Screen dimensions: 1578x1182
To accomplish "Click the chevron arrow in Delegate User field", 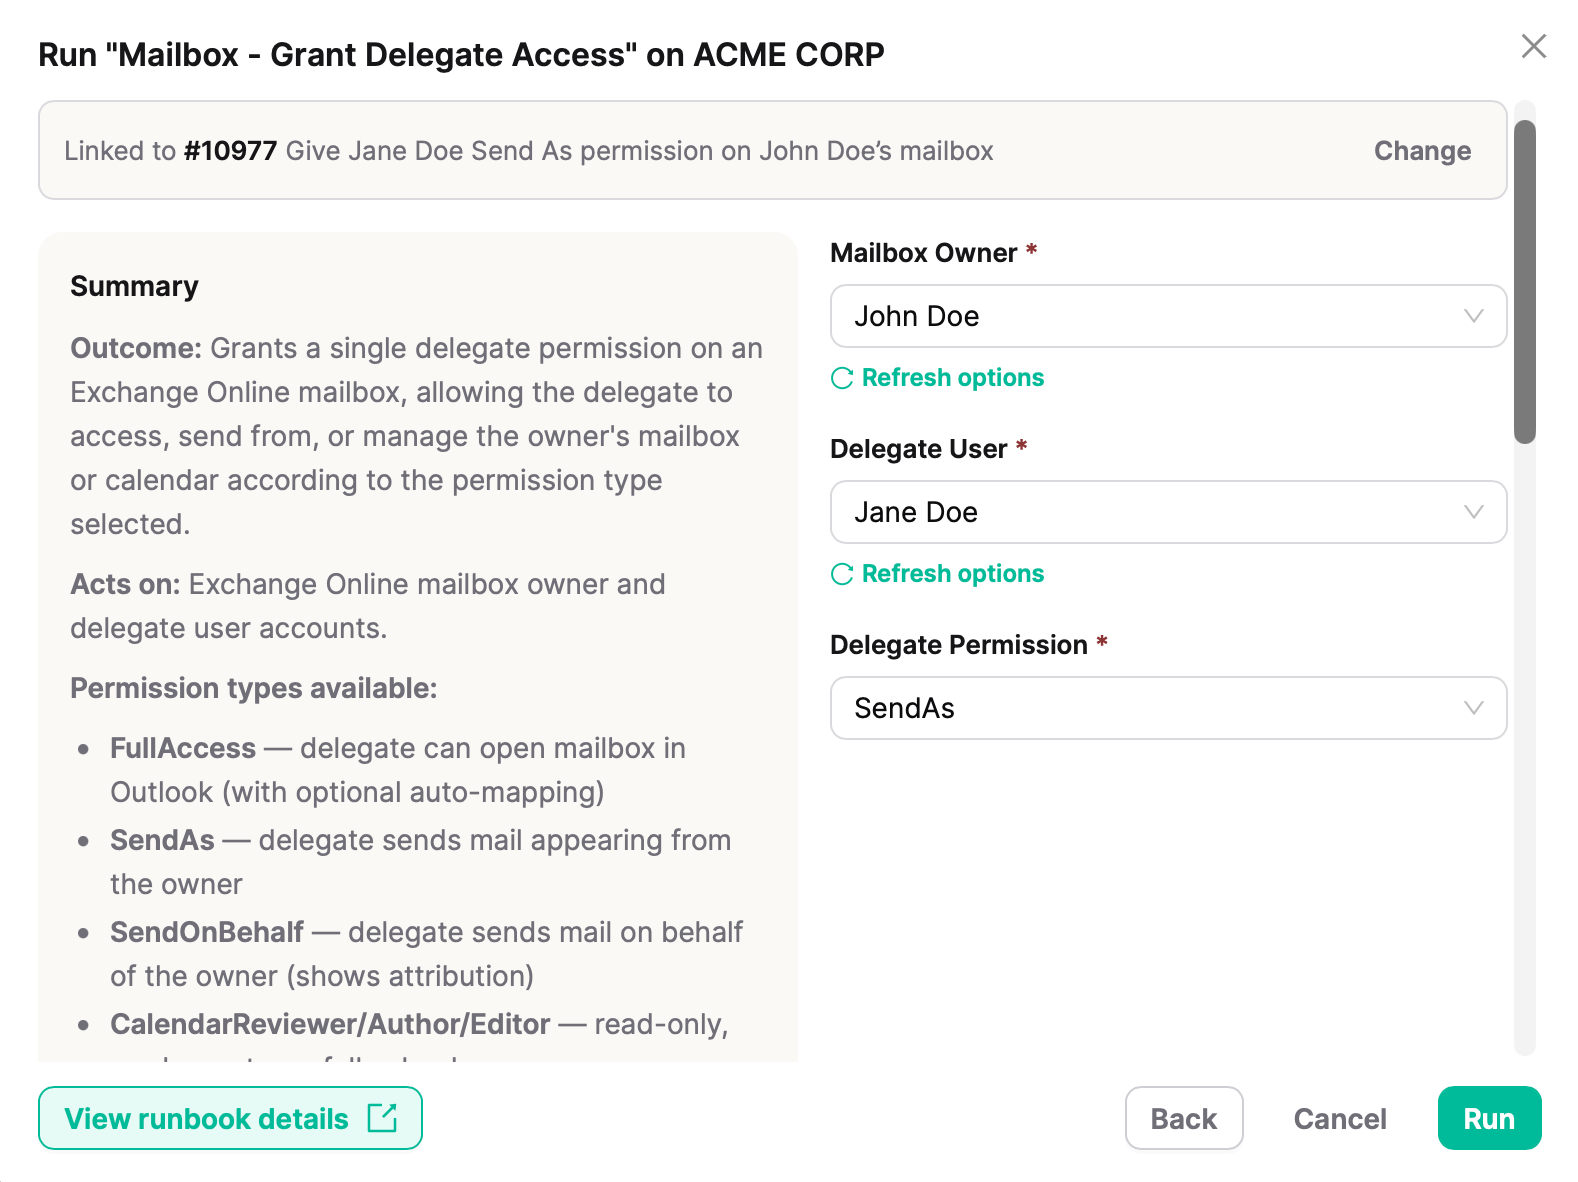I will tap(1473, 512).
